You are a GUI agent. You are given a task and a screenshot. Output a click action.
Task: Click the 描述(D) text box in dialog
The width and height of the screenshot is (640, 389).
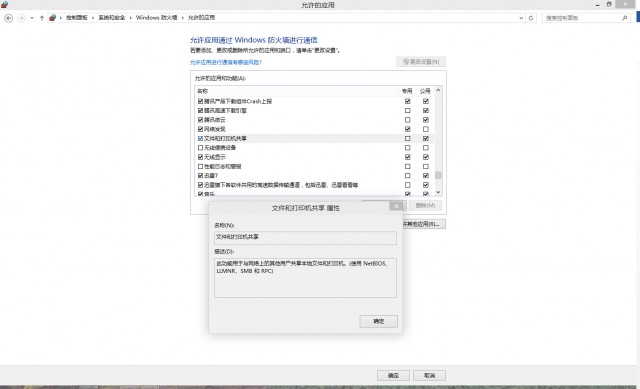point(305,278)
